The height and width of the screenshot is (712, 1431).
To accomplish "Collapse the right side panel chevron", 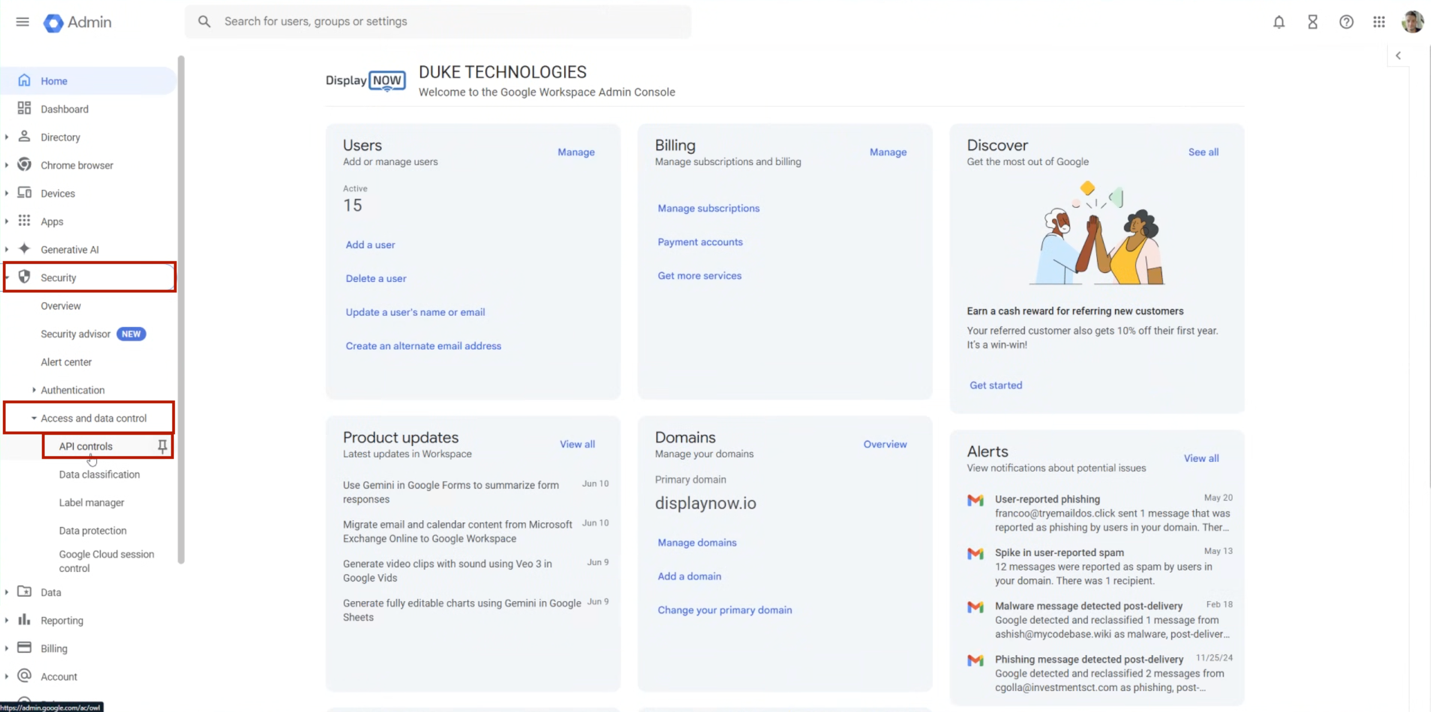I will click(x=1398, y=56).
